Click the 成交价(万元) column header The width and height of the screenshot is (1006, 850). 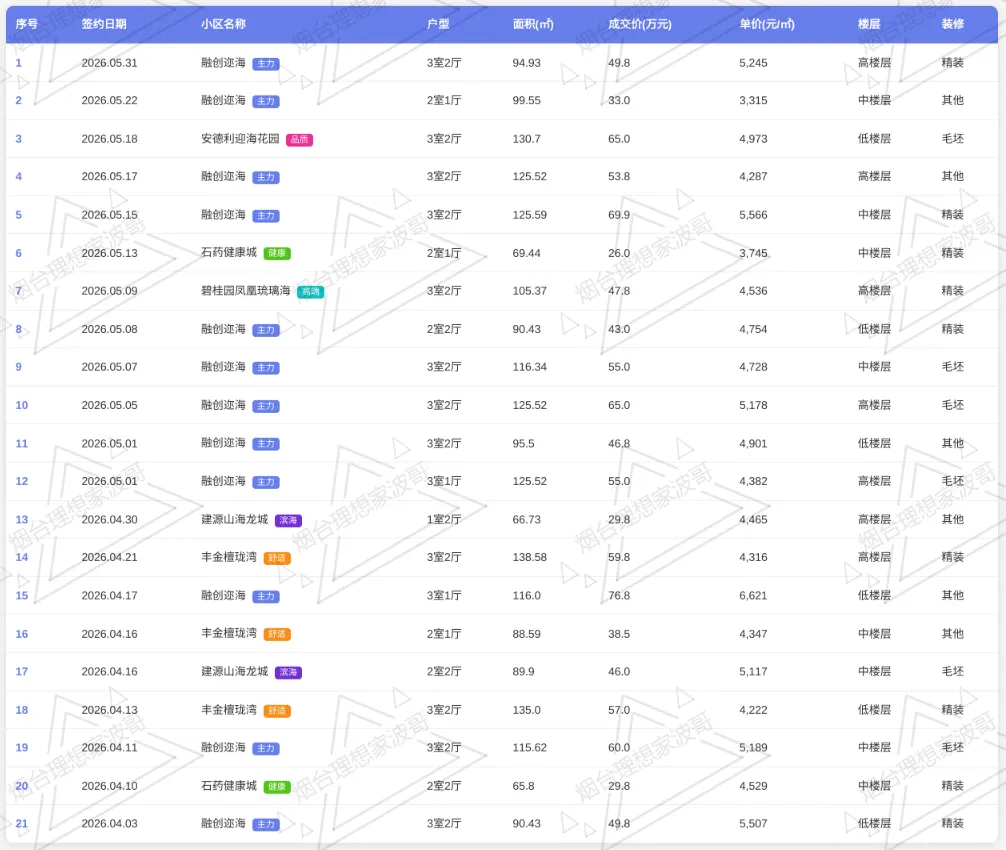tap(640, 24)
